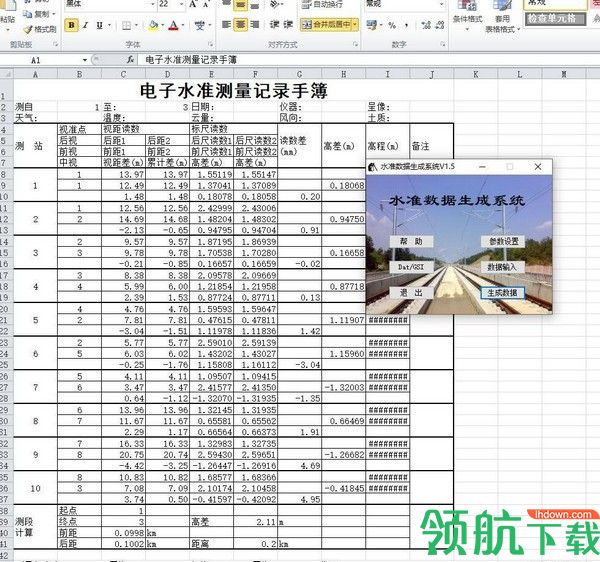The width and height of the screenshot is (600, 562).
Task: Close the 水准数据生成系统V1.5 window
Action: pyautogui.click(x=538, y=166)
